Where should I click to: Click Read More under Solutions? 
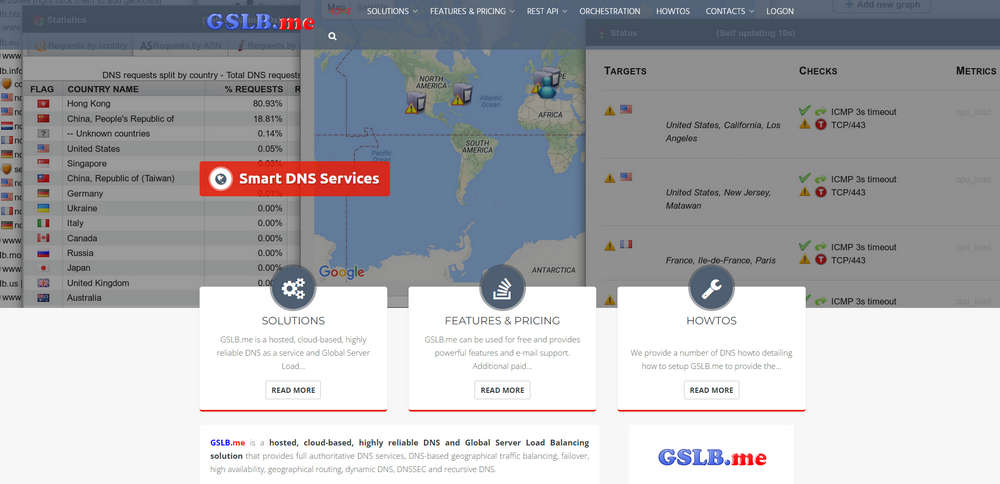(x=293, y=390)
